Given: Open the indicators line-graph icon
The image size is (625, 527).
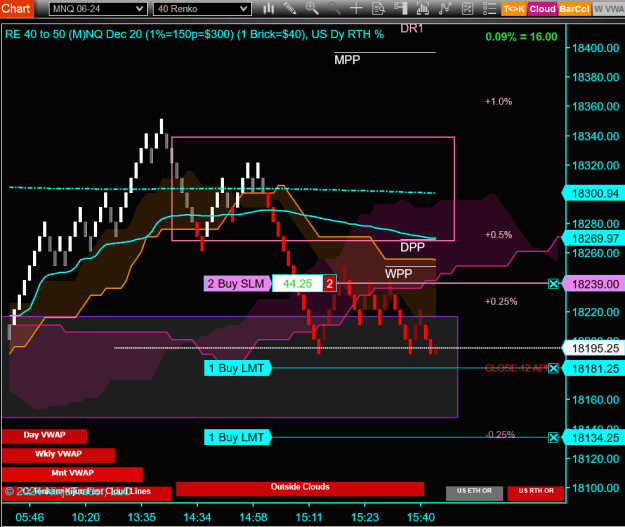Looking at the screenshot, I should pyautogui.click(x=445, y=8).
